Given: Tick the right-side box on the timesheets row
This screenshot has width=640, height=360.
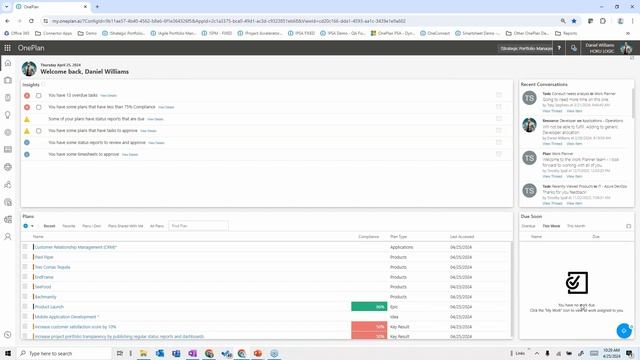Looking at the screenshot, I should [x=499, y=154].
